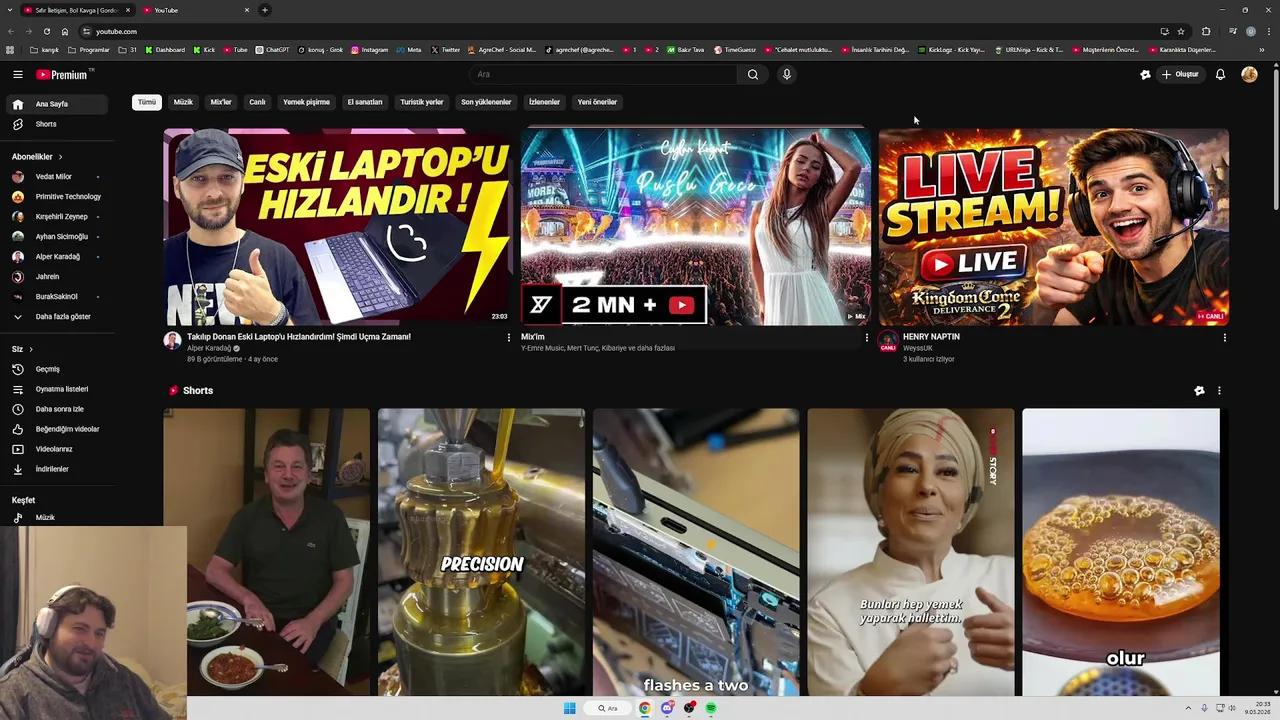Open options menu for Mix'im card
Screen dimensions: 1280x720
(866, 338)
